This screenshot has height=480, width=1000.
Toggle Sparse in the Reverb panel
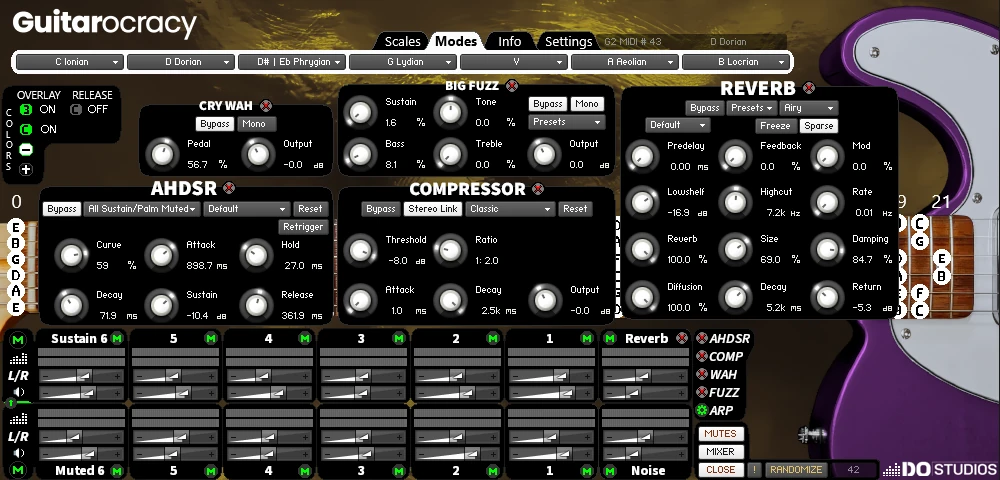click(x=819, y=126)
